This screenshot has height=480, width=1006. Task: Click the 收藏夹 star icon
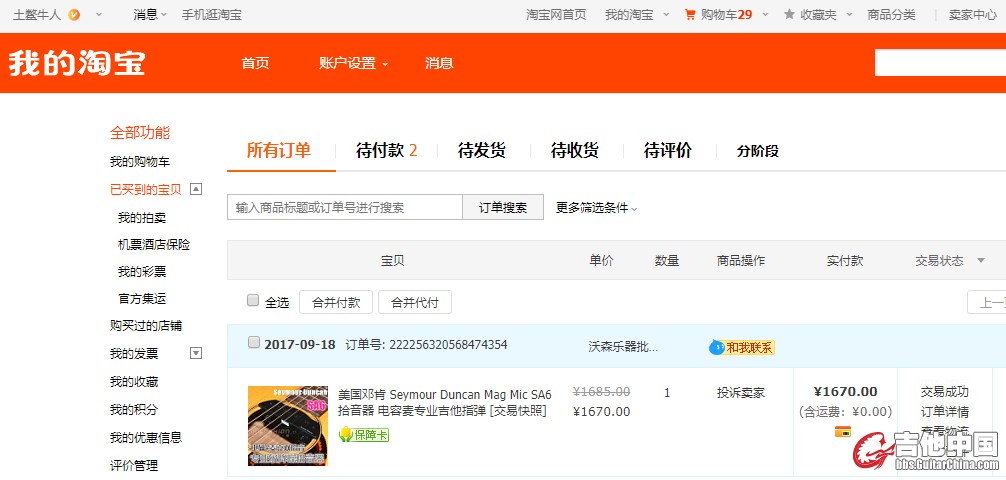(x=789, y=15)
